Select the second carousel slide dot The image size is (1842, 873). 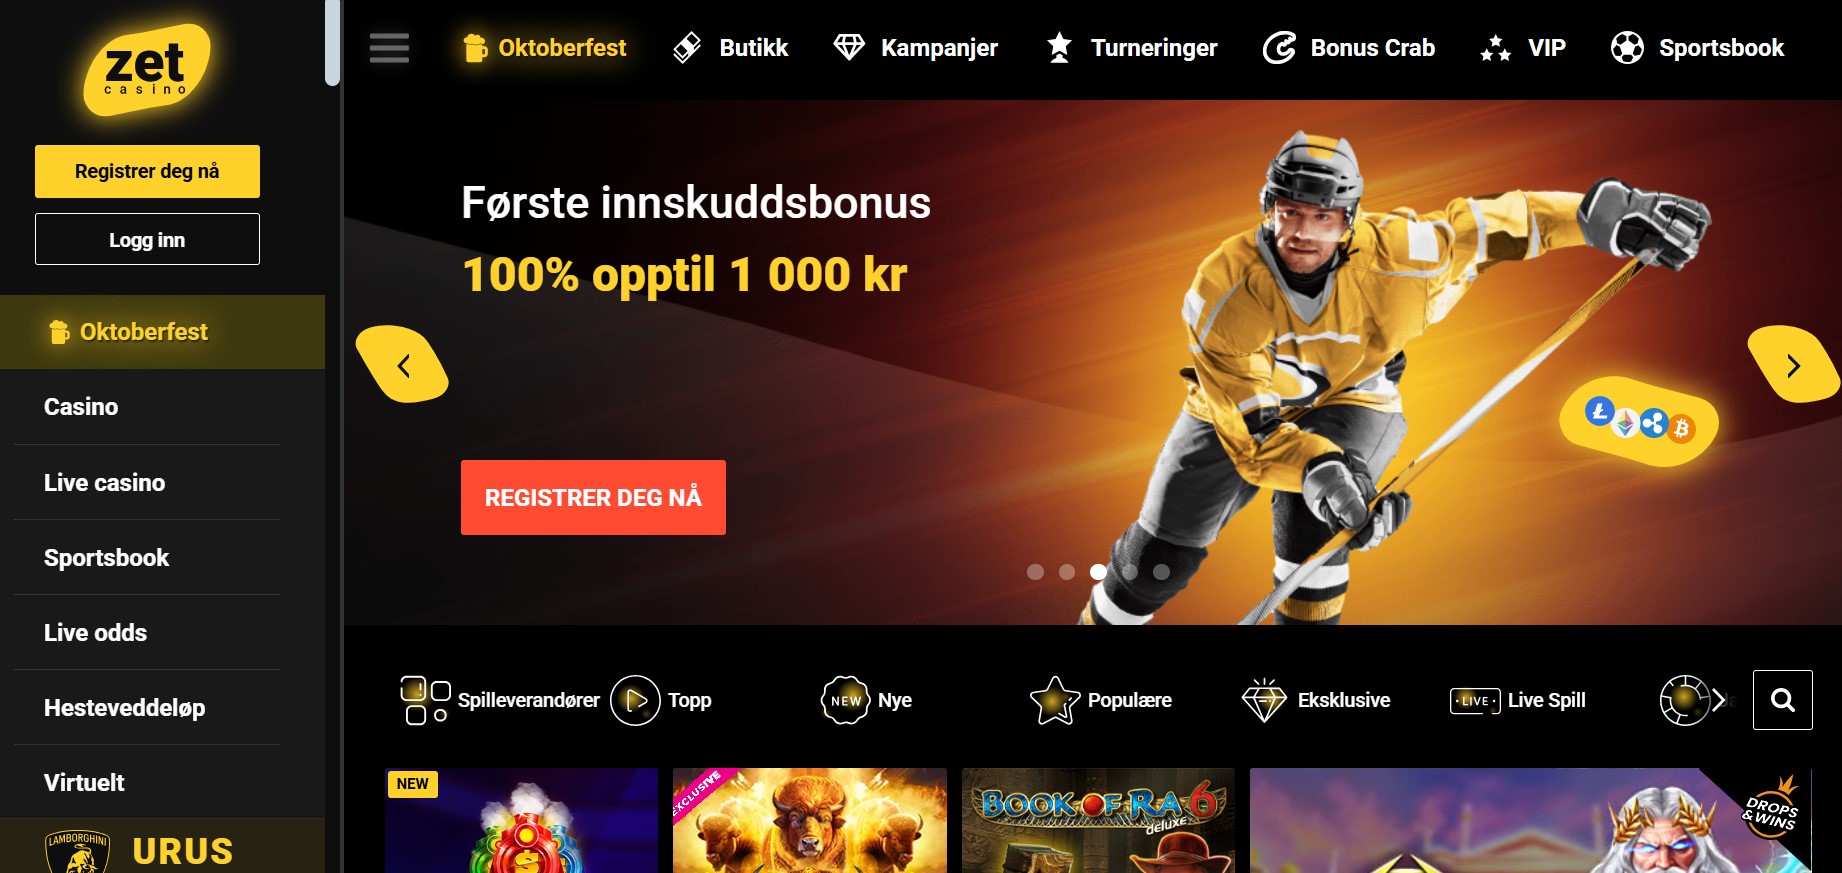[1067, 572]
